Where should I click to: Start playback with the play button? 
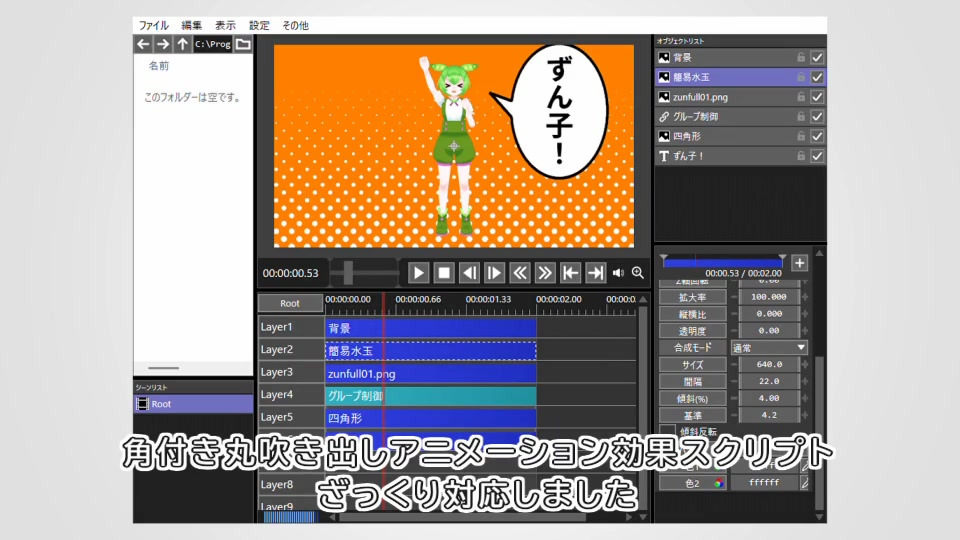(419, 273)
